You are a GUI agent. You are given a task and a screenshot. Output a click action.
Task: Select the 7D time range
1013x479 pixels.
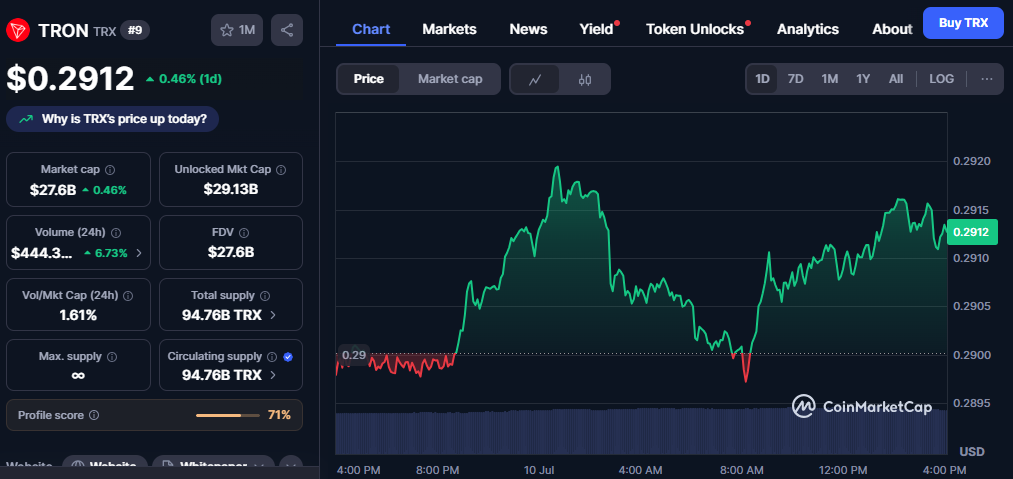[x=795, y=79]
